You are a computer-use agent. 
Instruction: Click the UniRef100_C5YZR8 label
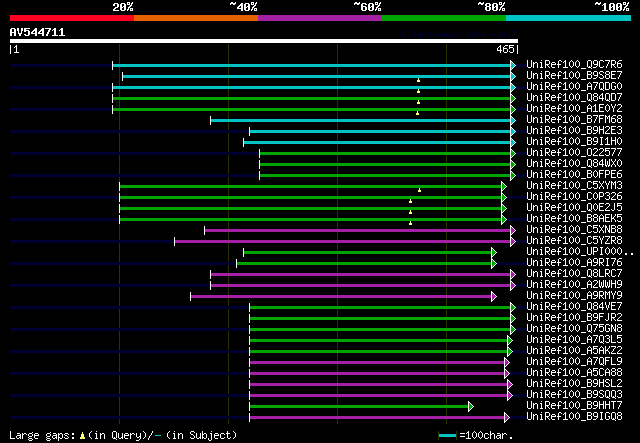click(574, 241)
